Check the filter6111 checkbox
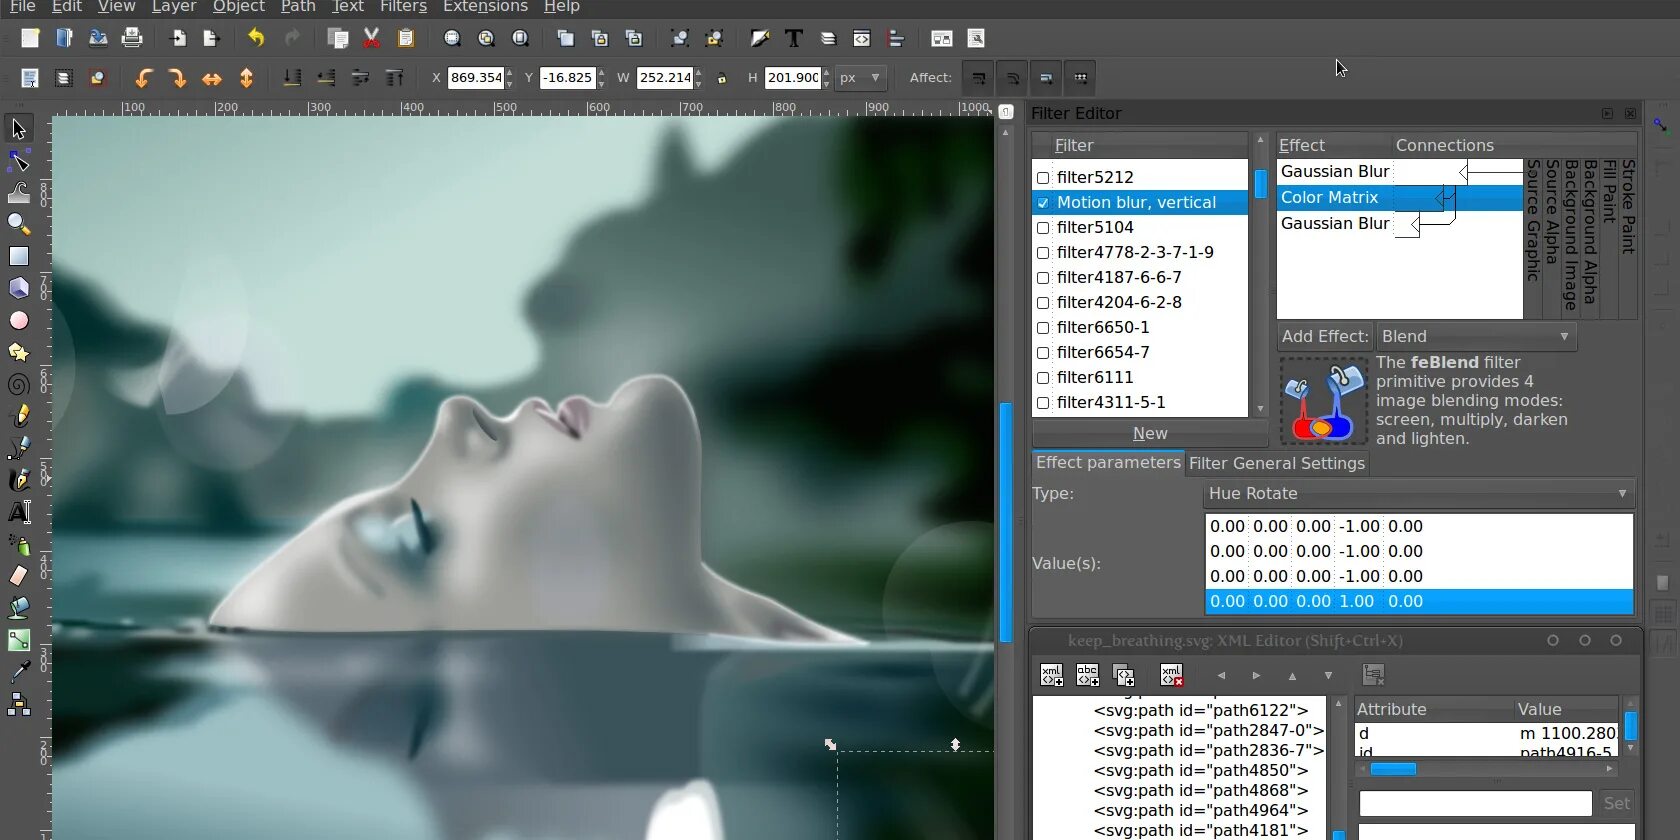This screenshot has height=840, width=1680. coord(1043,378)
